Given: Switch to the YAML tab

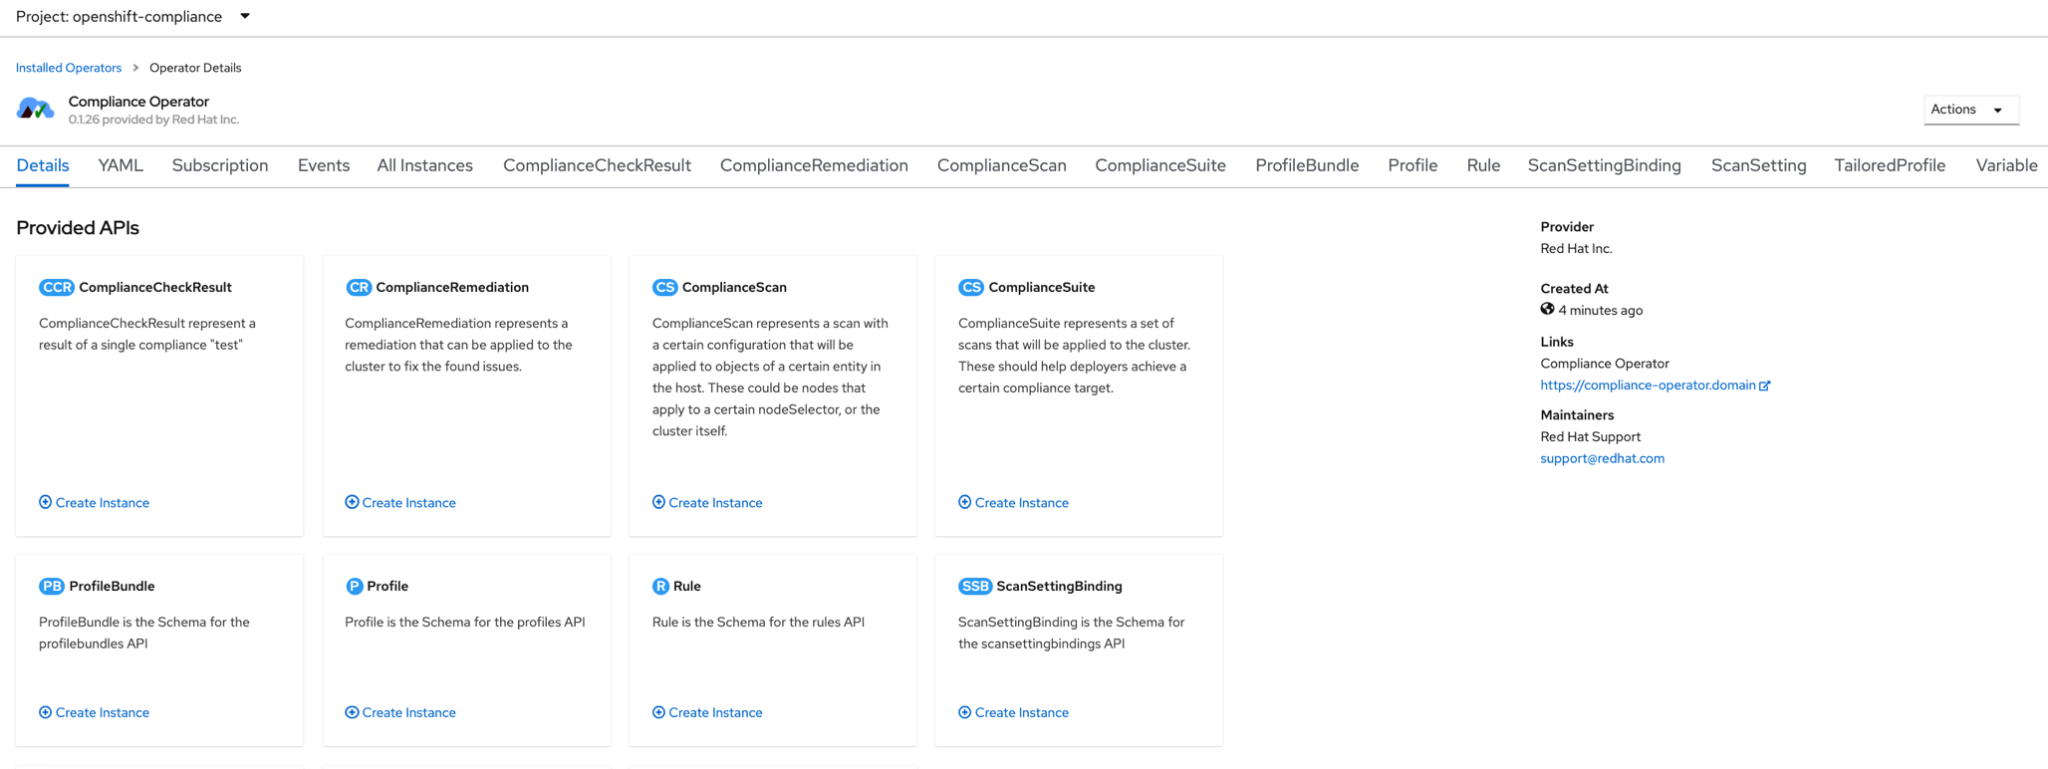Looking at the screenshot, I should click(120, 166).
